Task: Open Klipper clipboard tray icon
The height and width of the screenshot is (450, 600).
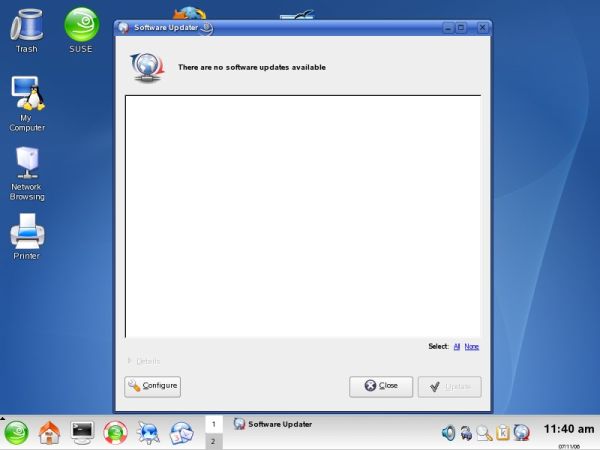Action: (502, 433)
